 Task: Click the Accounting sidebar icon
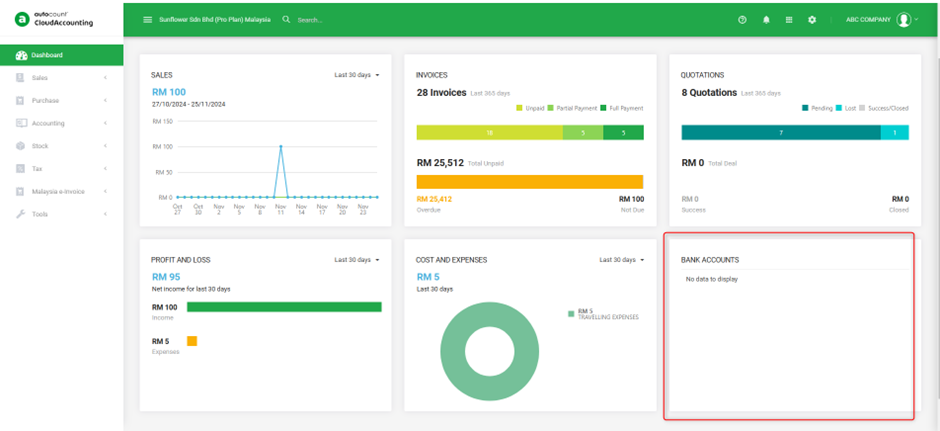21,123
